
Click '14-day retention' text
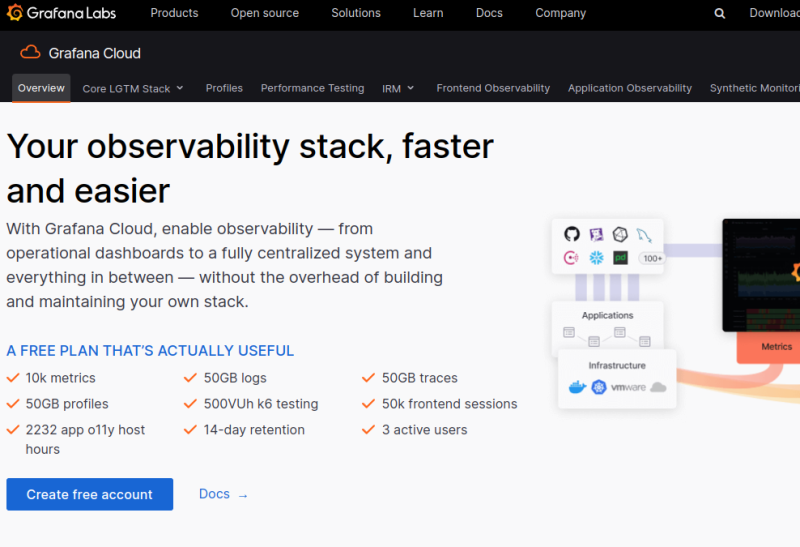click(254, 430)
